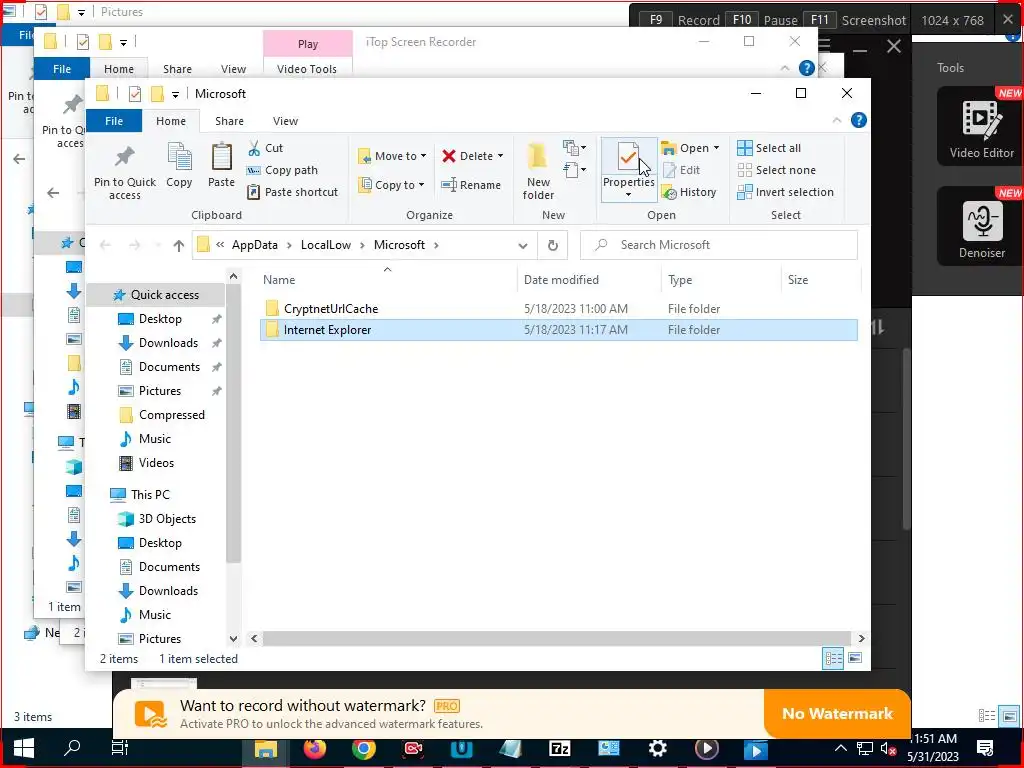Click the Cut scissors command
The image size is (1024, 768).
(x=265, y=148)
